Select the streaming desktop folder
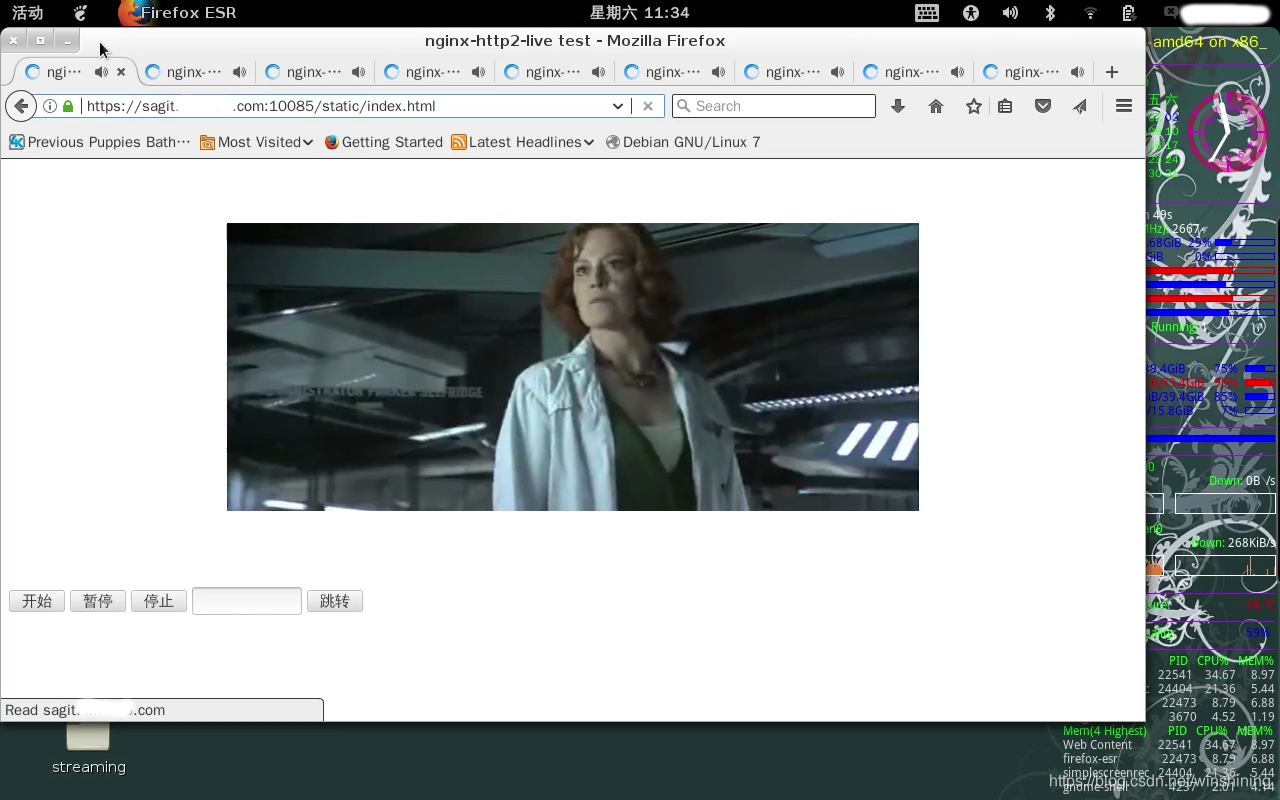This screenshot has width=1280, height=800. click(x=88, y=748)
